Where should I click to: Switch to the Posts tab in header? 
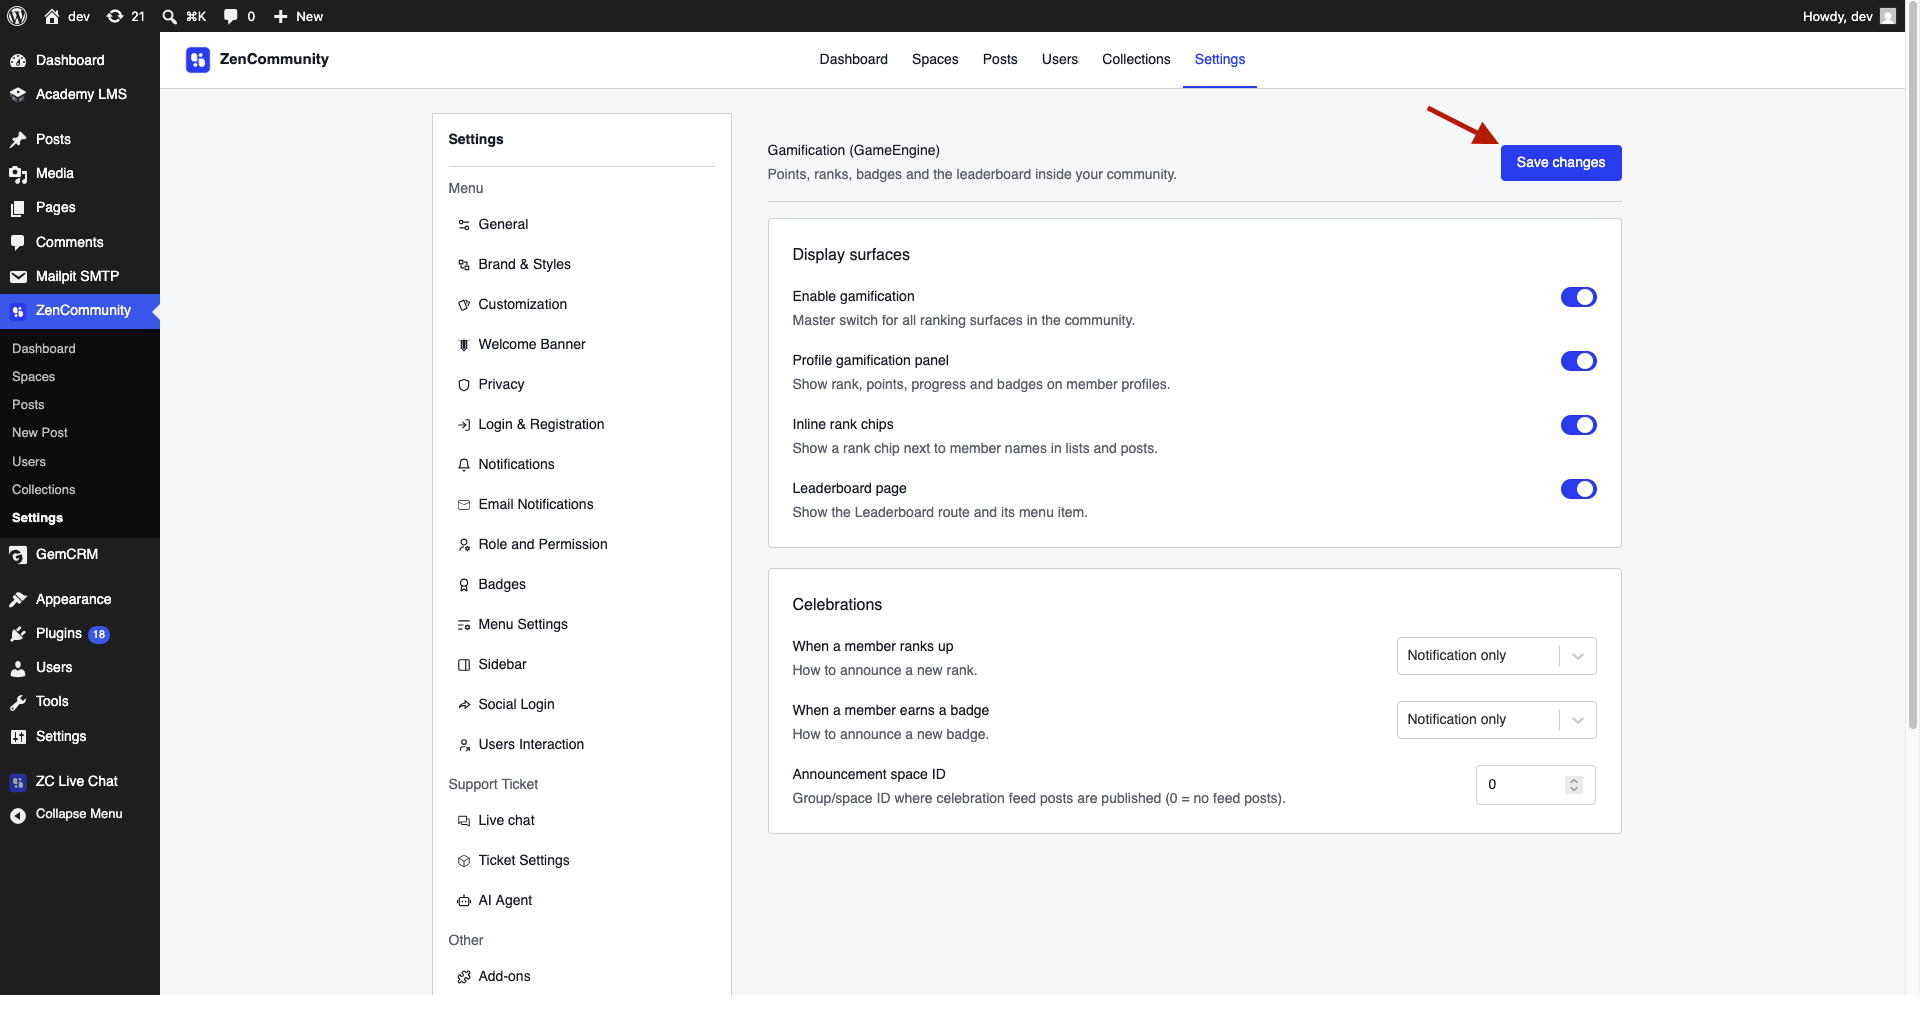pyautogui.click(x=1000, y=60)
